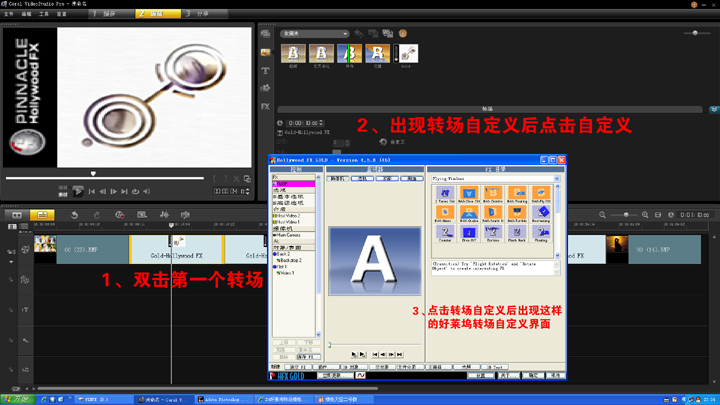
Task: Adjust preview timecode spinner arrows
Action: pyautogui.click(x=248, y=191)
